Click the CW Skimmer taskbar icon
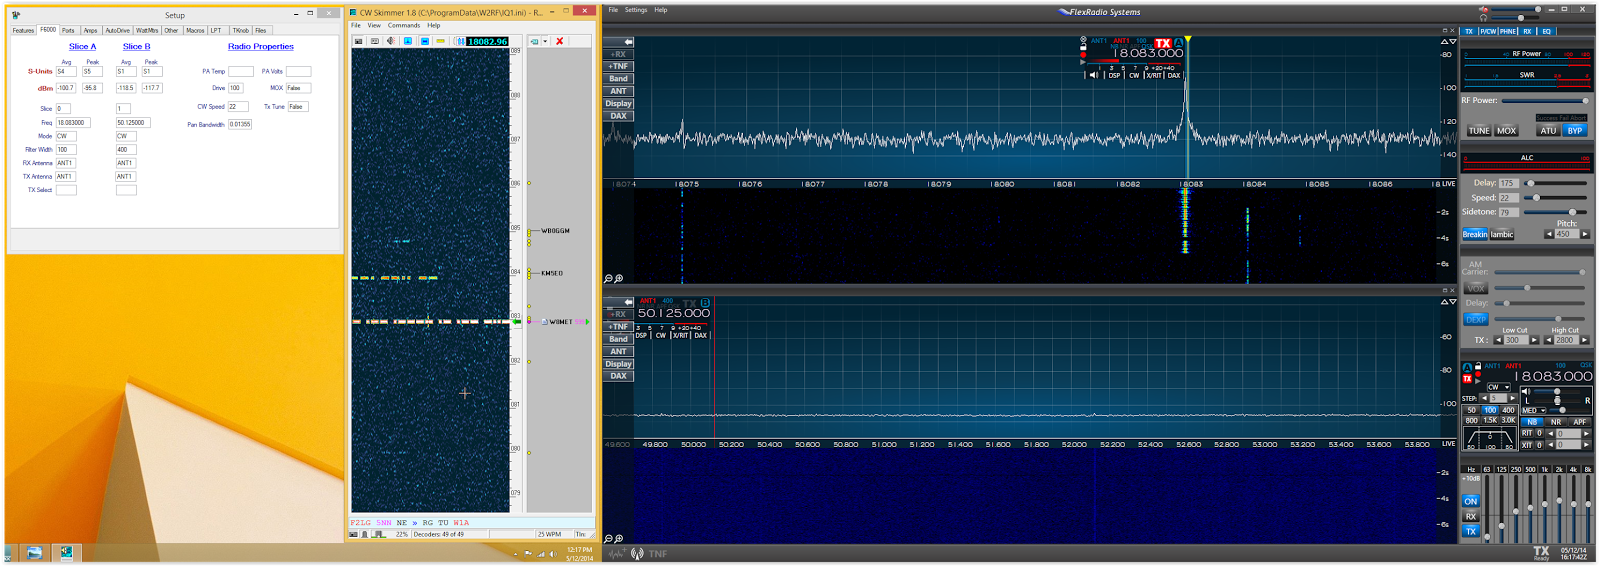This screenshot has width=1600, height=566. (x=66, y=553)
